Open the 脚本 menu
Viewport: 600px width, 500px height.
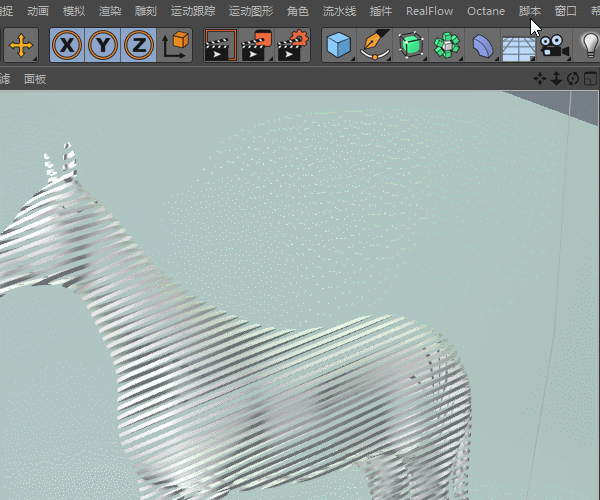click(530, 11)
